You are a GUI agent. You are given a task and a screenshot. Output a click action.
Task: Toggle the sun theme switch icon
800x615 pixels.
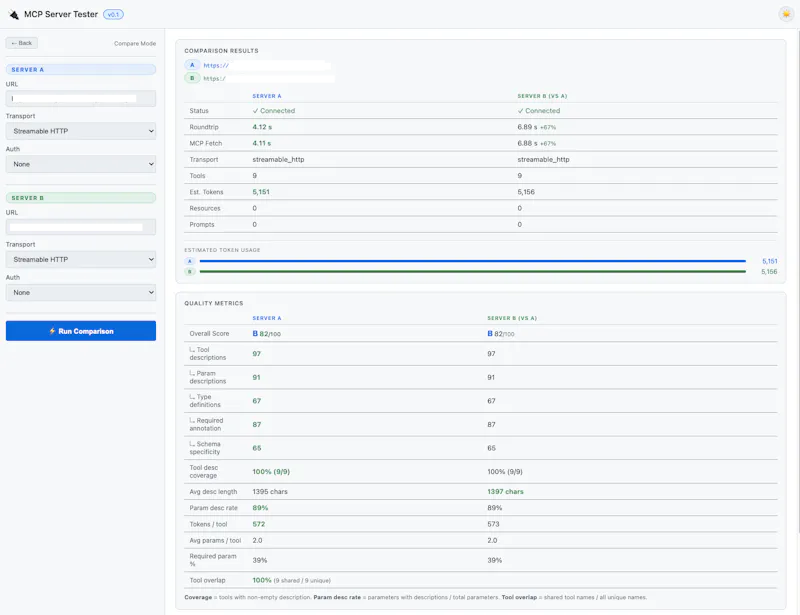coord(786,14)
